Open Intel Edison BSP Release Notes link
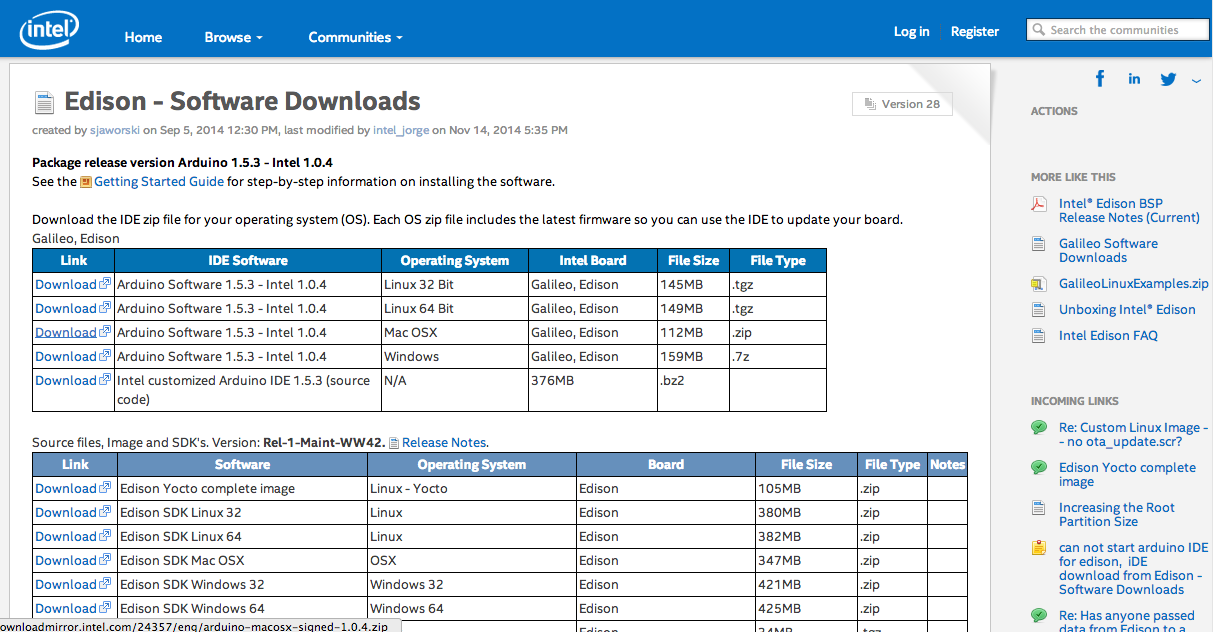This screenshot has height=632, width=1213. click(x=1129, y=210)
